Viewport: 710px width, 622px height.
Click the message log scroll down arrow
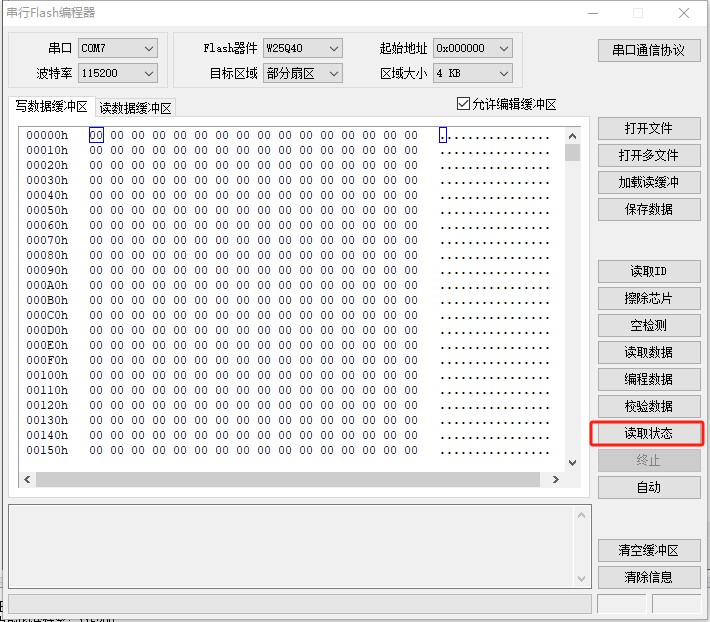pyautogui.click(x=582, y=579)
